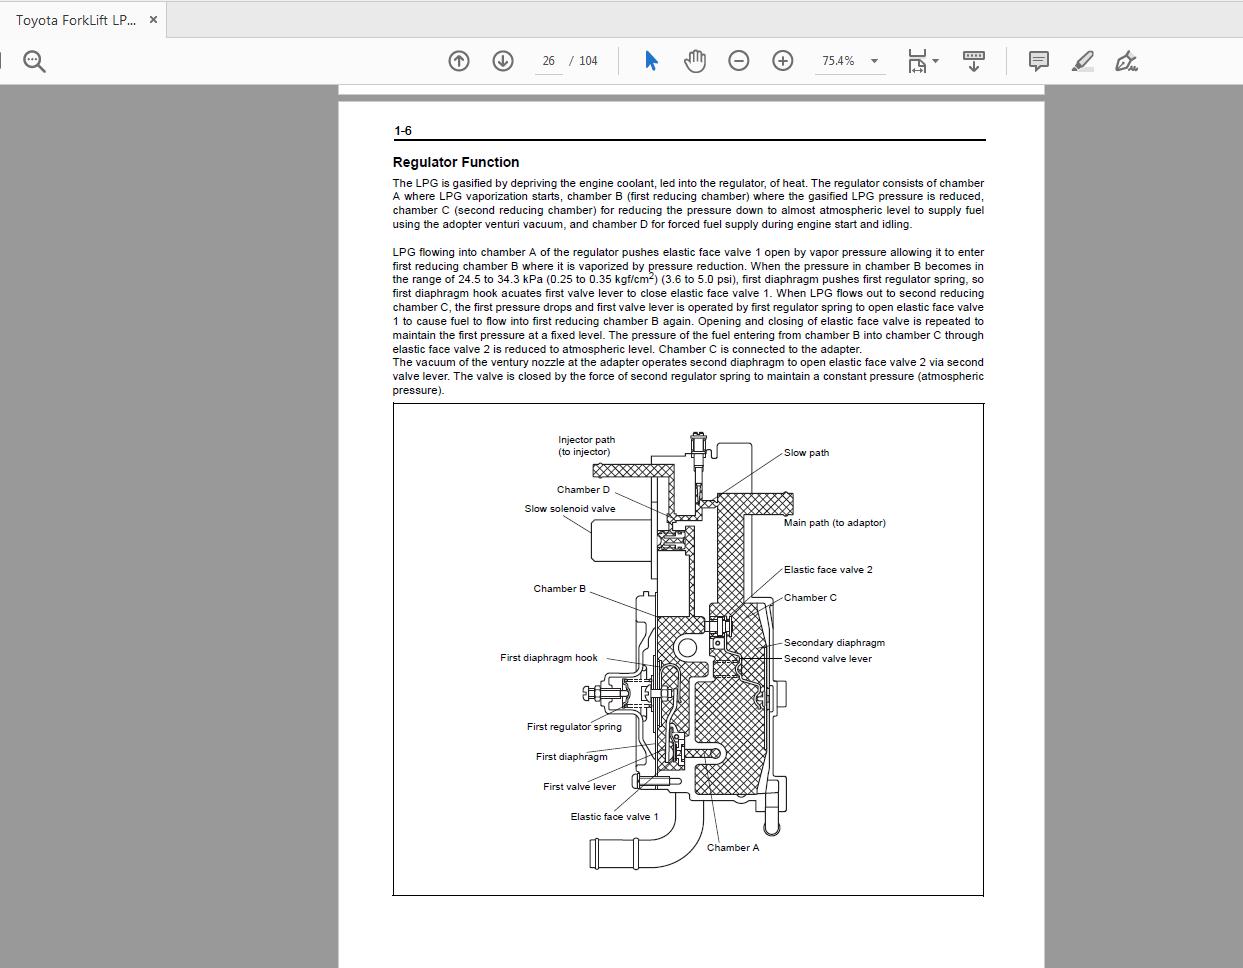The height and width of the screenshot is (968, 1243).
Task: Click the fit-width page display icon
Action: tap(916, 61)
